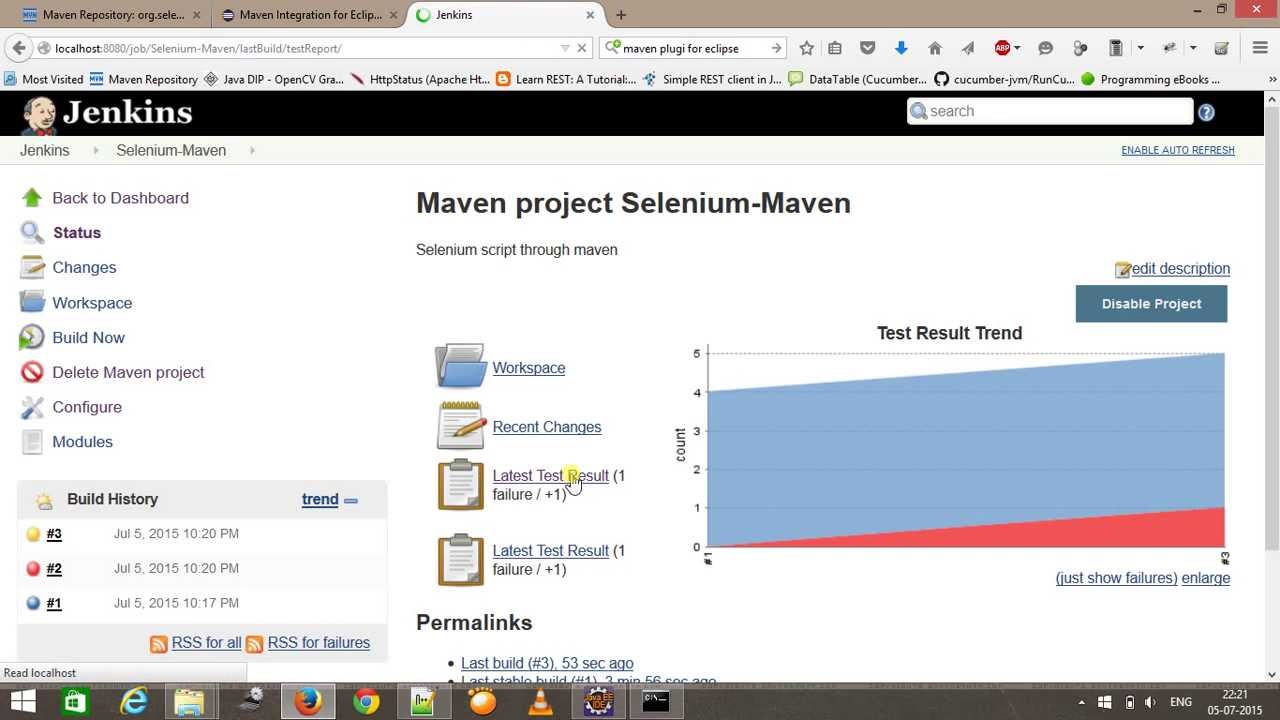
Task: Click the enlarge chart link
Action: click(1206, 579)
